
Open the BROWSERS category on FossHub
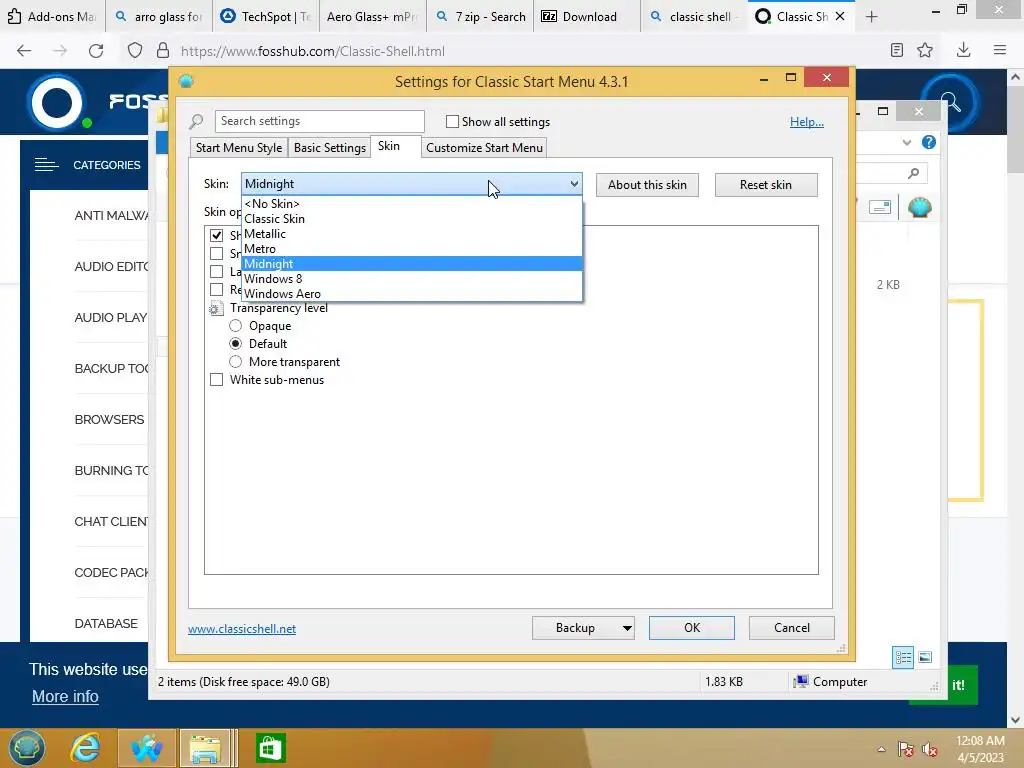[x=109, y=419]
